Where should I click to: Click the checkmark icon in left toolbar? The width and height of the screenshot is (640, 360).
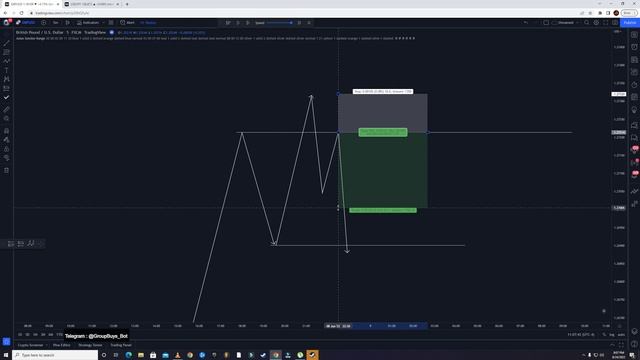pos(7,97)
